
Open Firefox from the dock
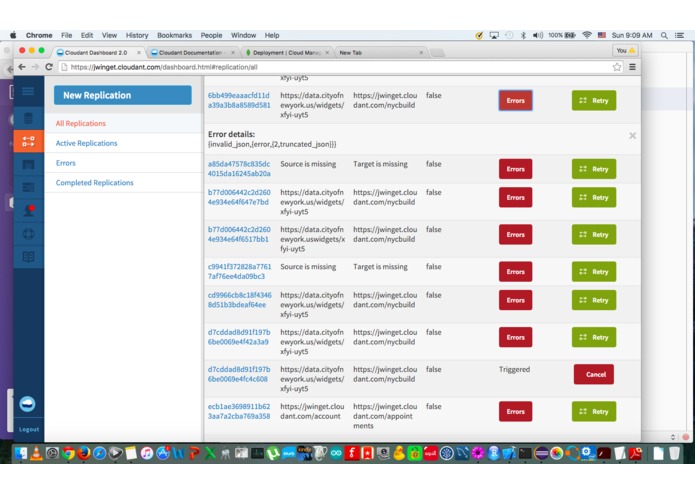(x=84, y=453)
